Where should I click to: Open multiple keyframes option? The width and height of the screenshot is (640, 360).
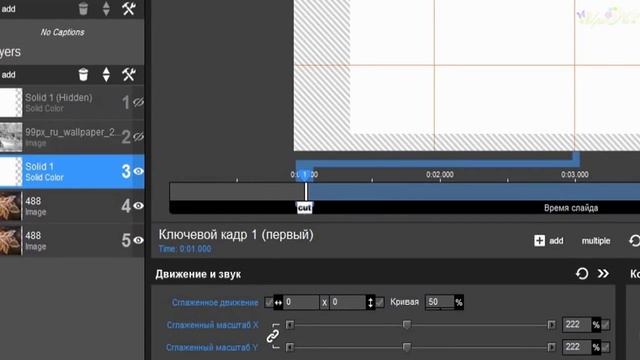pos(596,241)
